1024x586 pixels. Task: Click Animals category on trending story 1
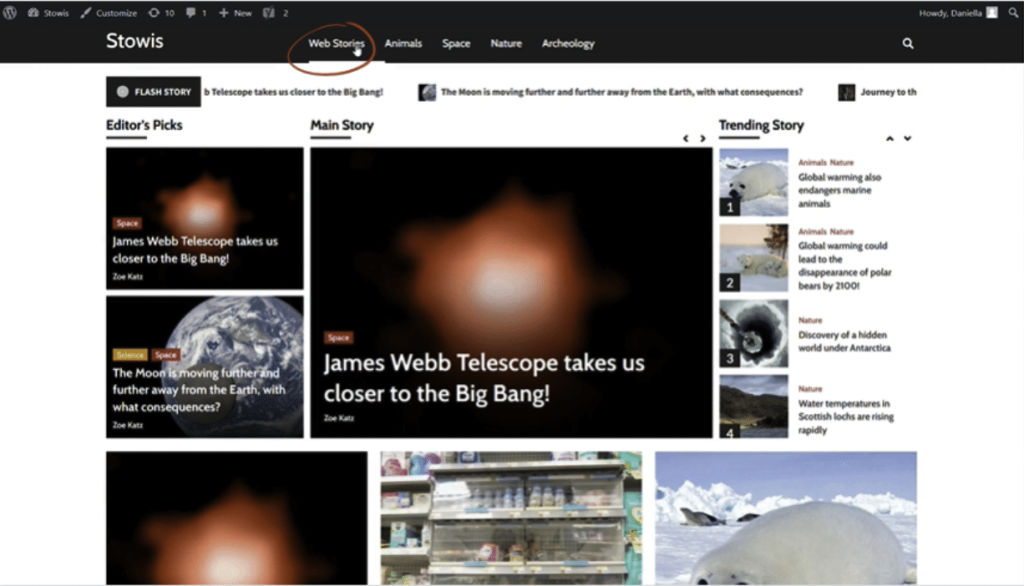click(812, 162)
